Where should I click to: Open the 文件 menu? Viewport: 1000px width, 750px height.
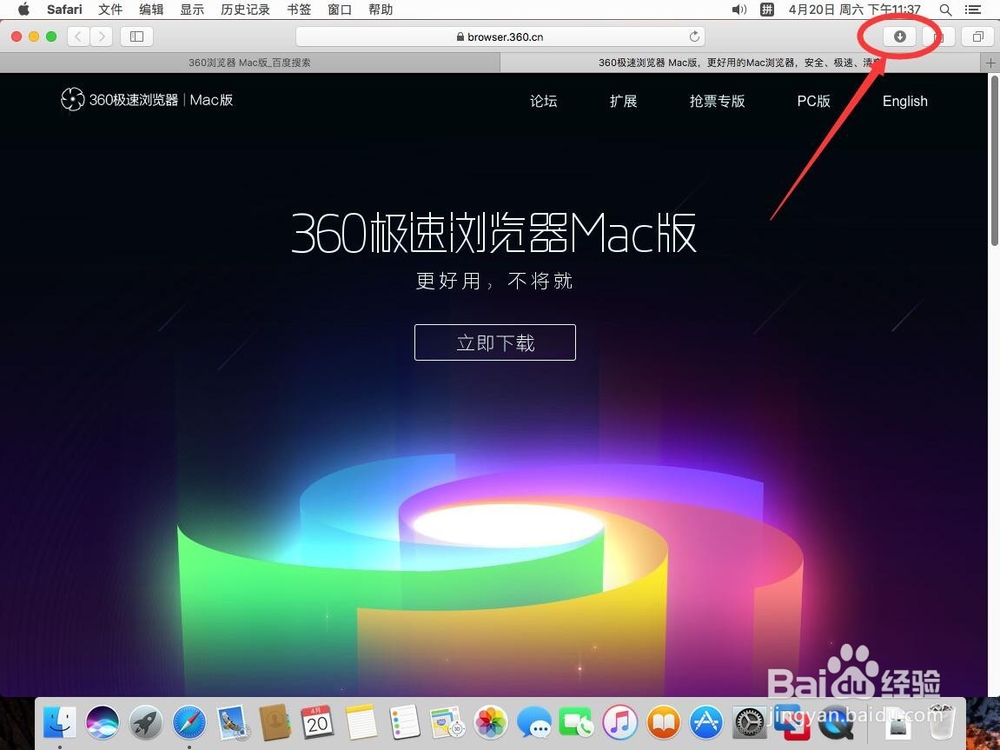110,10
